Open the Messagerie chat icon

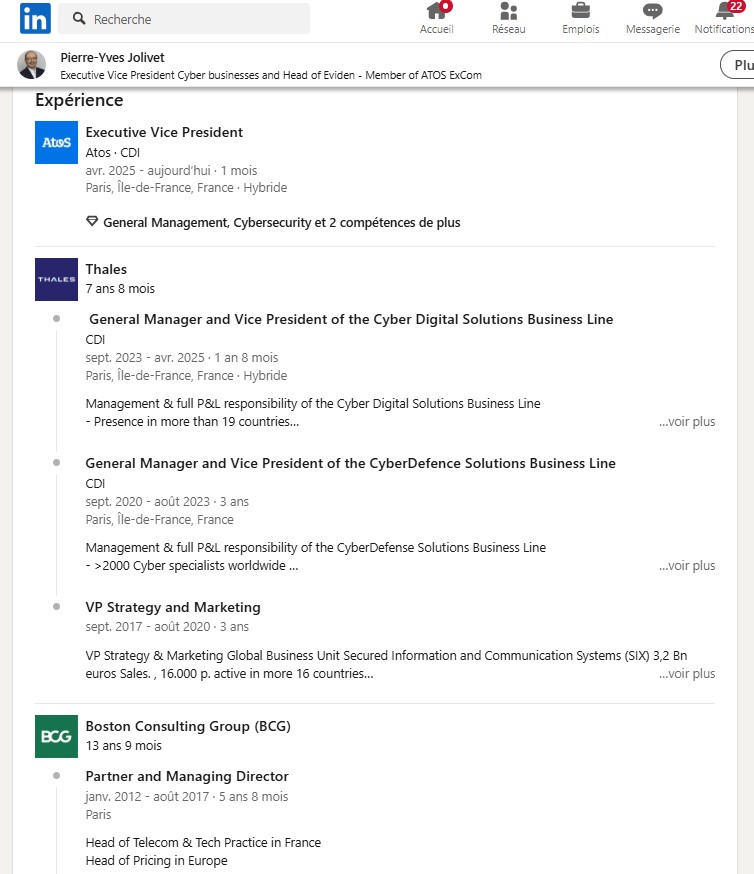pos(653,11)
